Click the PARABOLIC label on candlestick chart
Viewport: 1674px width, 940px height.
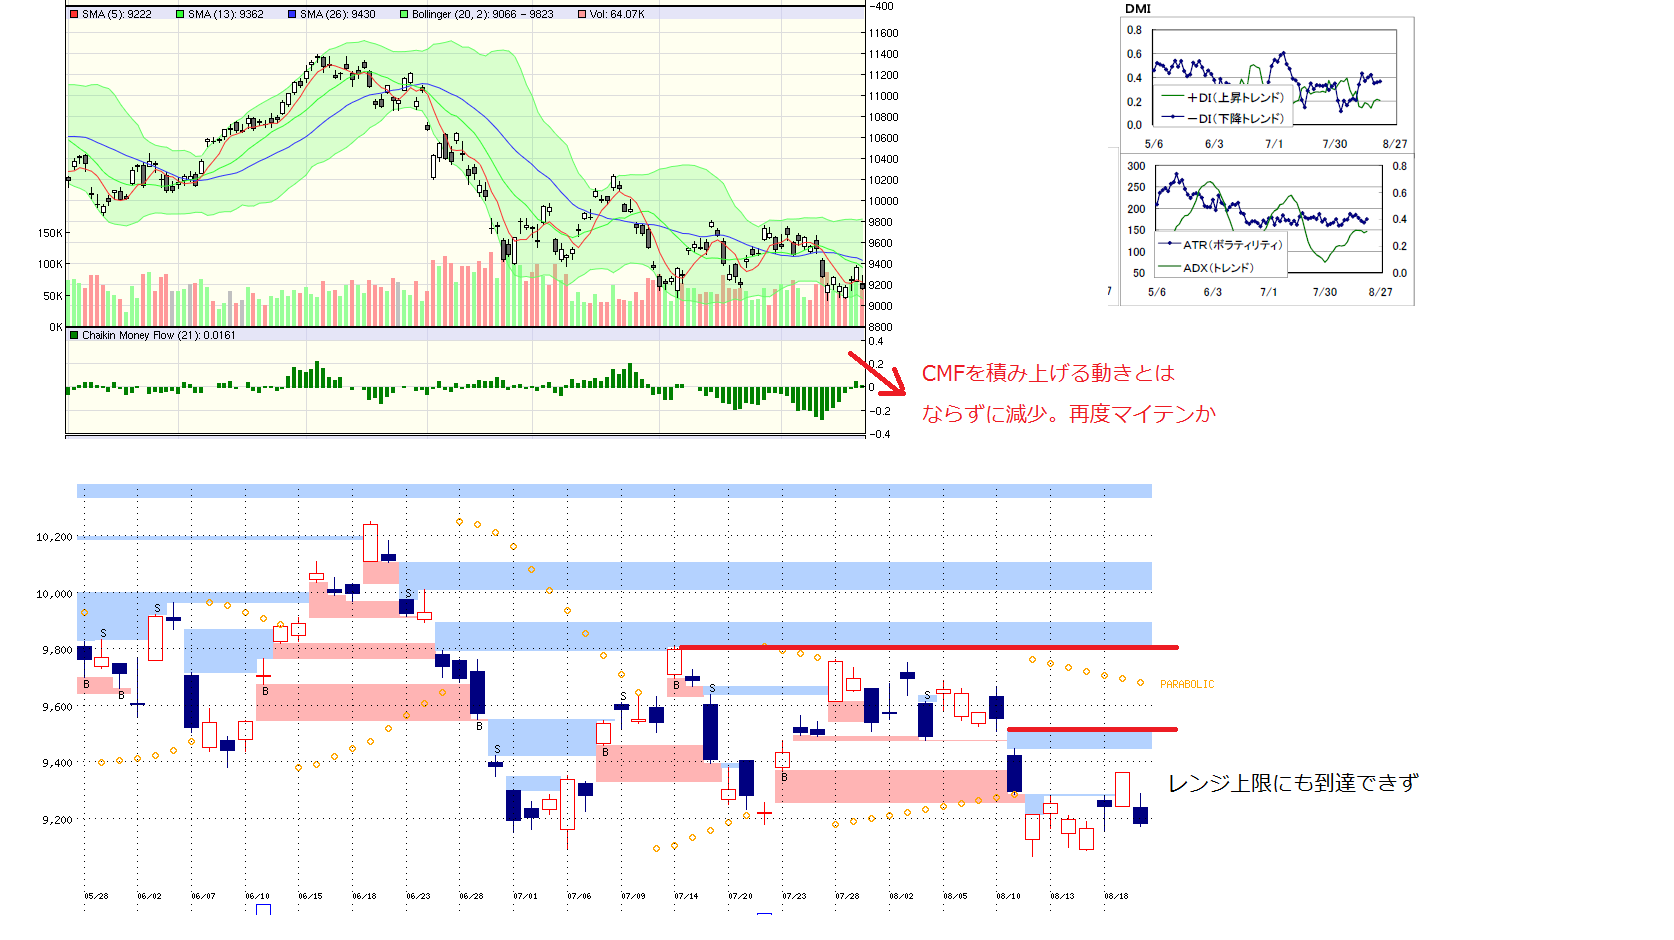pyautogui.click(x=1187, y=685)
